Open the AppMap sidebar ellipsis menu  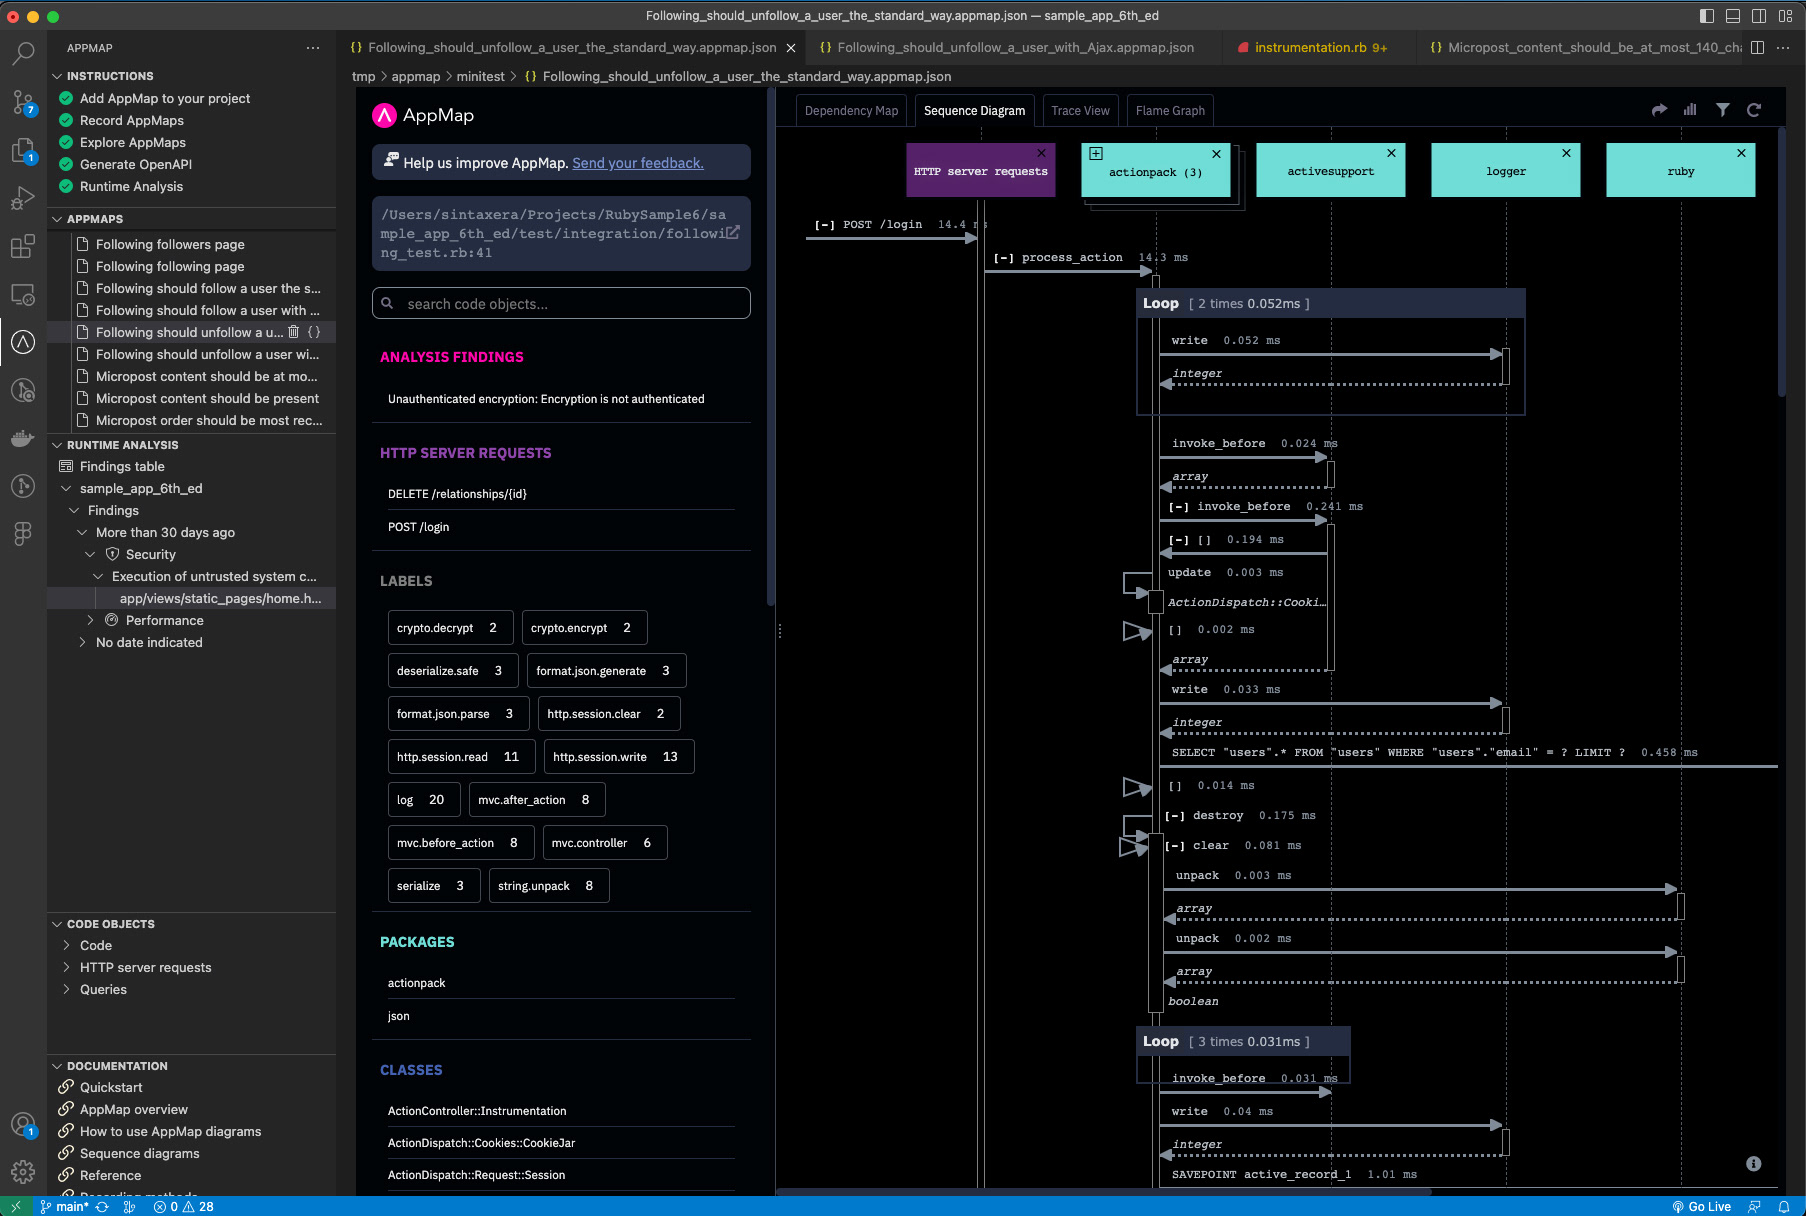point(313,48)
